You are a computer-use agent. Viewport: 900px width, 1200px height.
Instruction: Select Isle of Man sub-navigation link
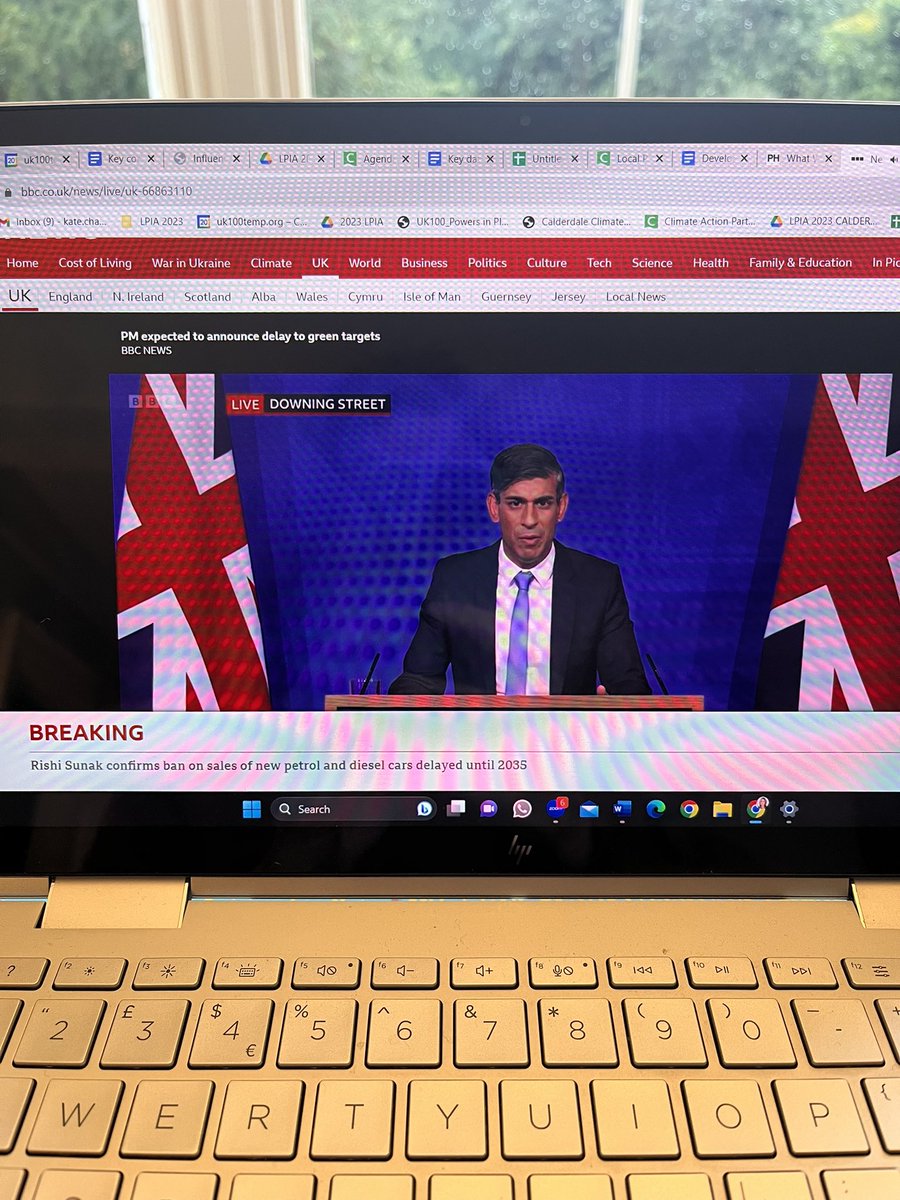click(432, 297)
